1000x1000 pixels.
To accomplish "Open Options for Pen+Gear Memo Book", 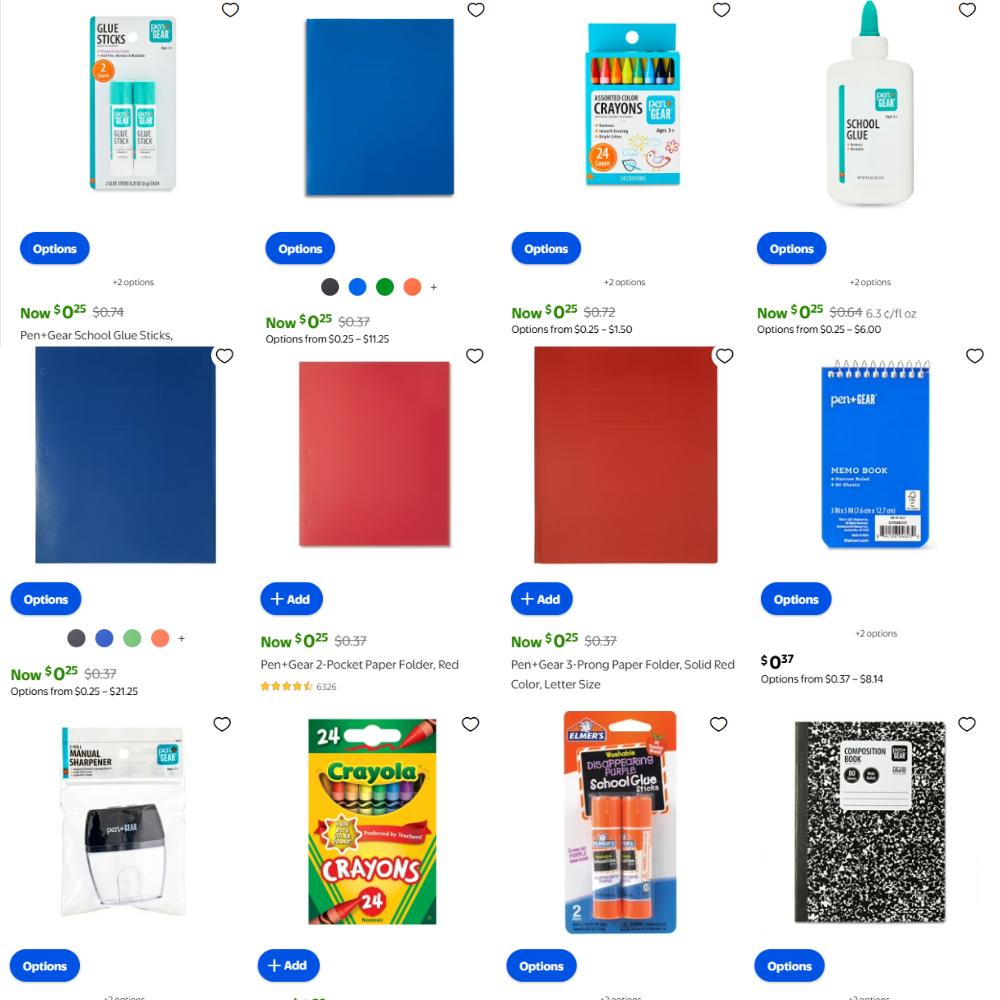I will tap(796, 599).
